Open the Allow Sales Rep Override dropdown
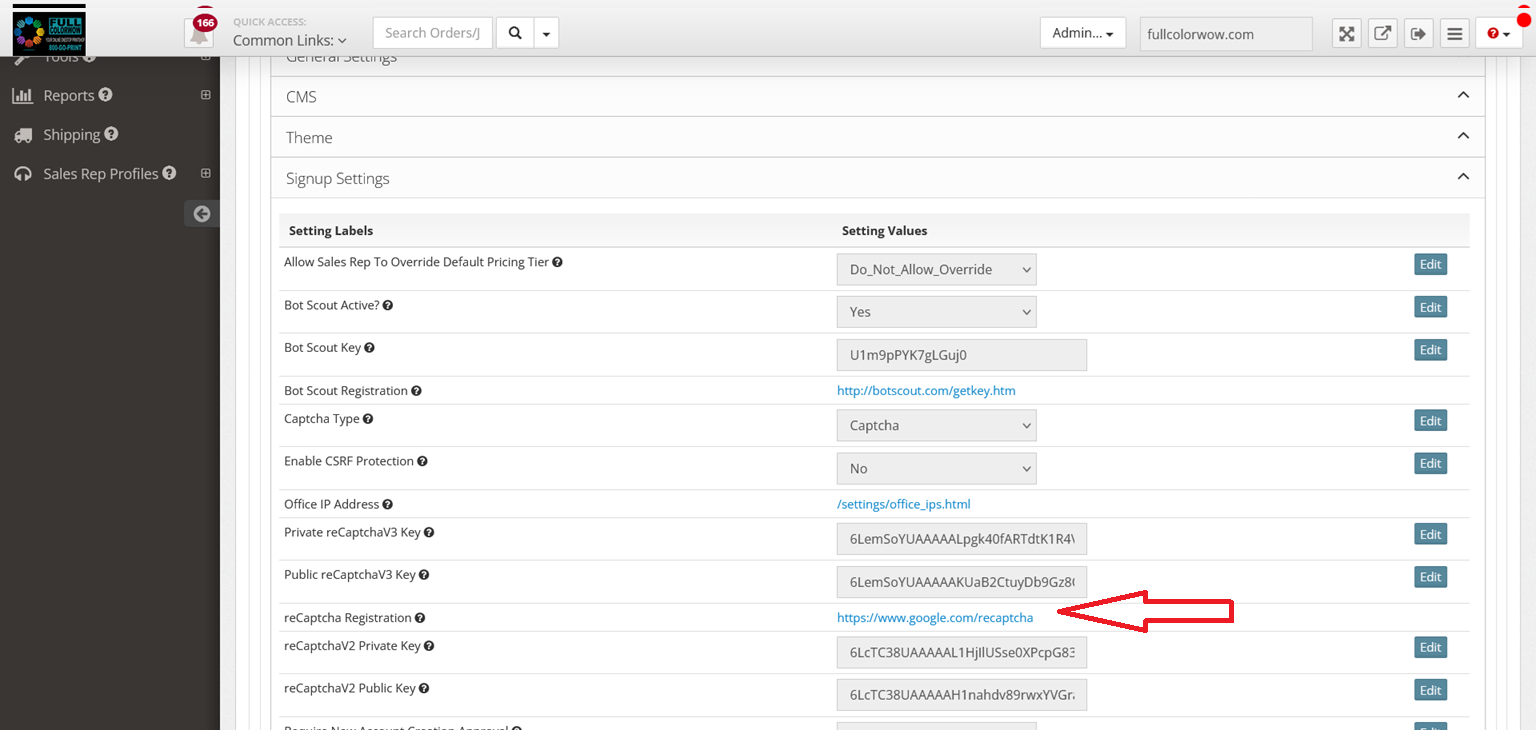Image resolution: width=1536 pixels, height=730 pixels. point(936,270)
